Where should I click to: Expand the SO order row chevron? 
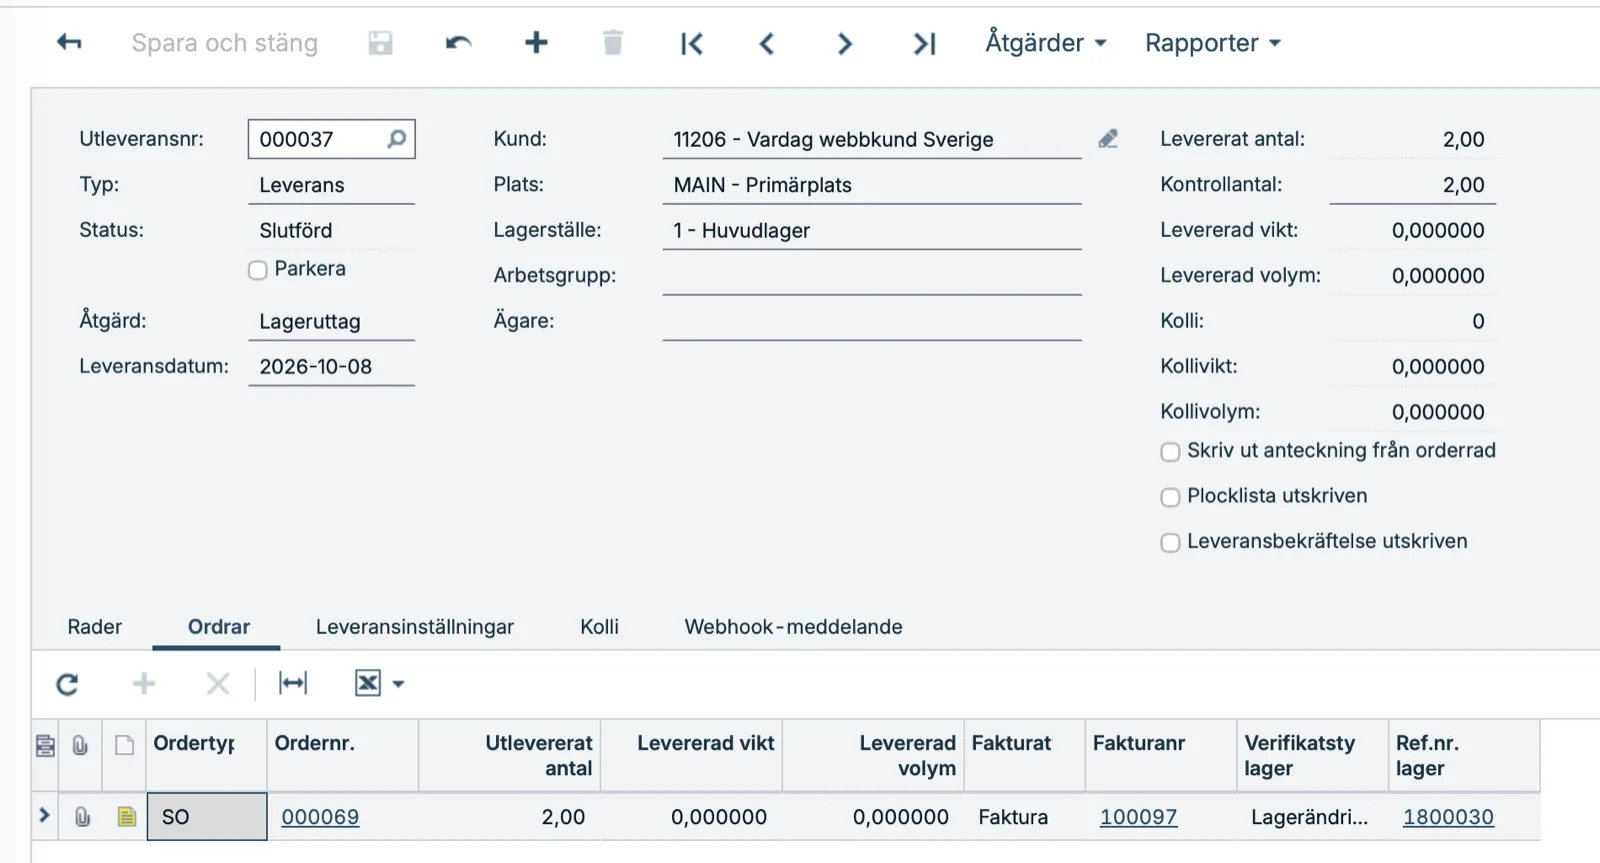[x=44, y=815]
